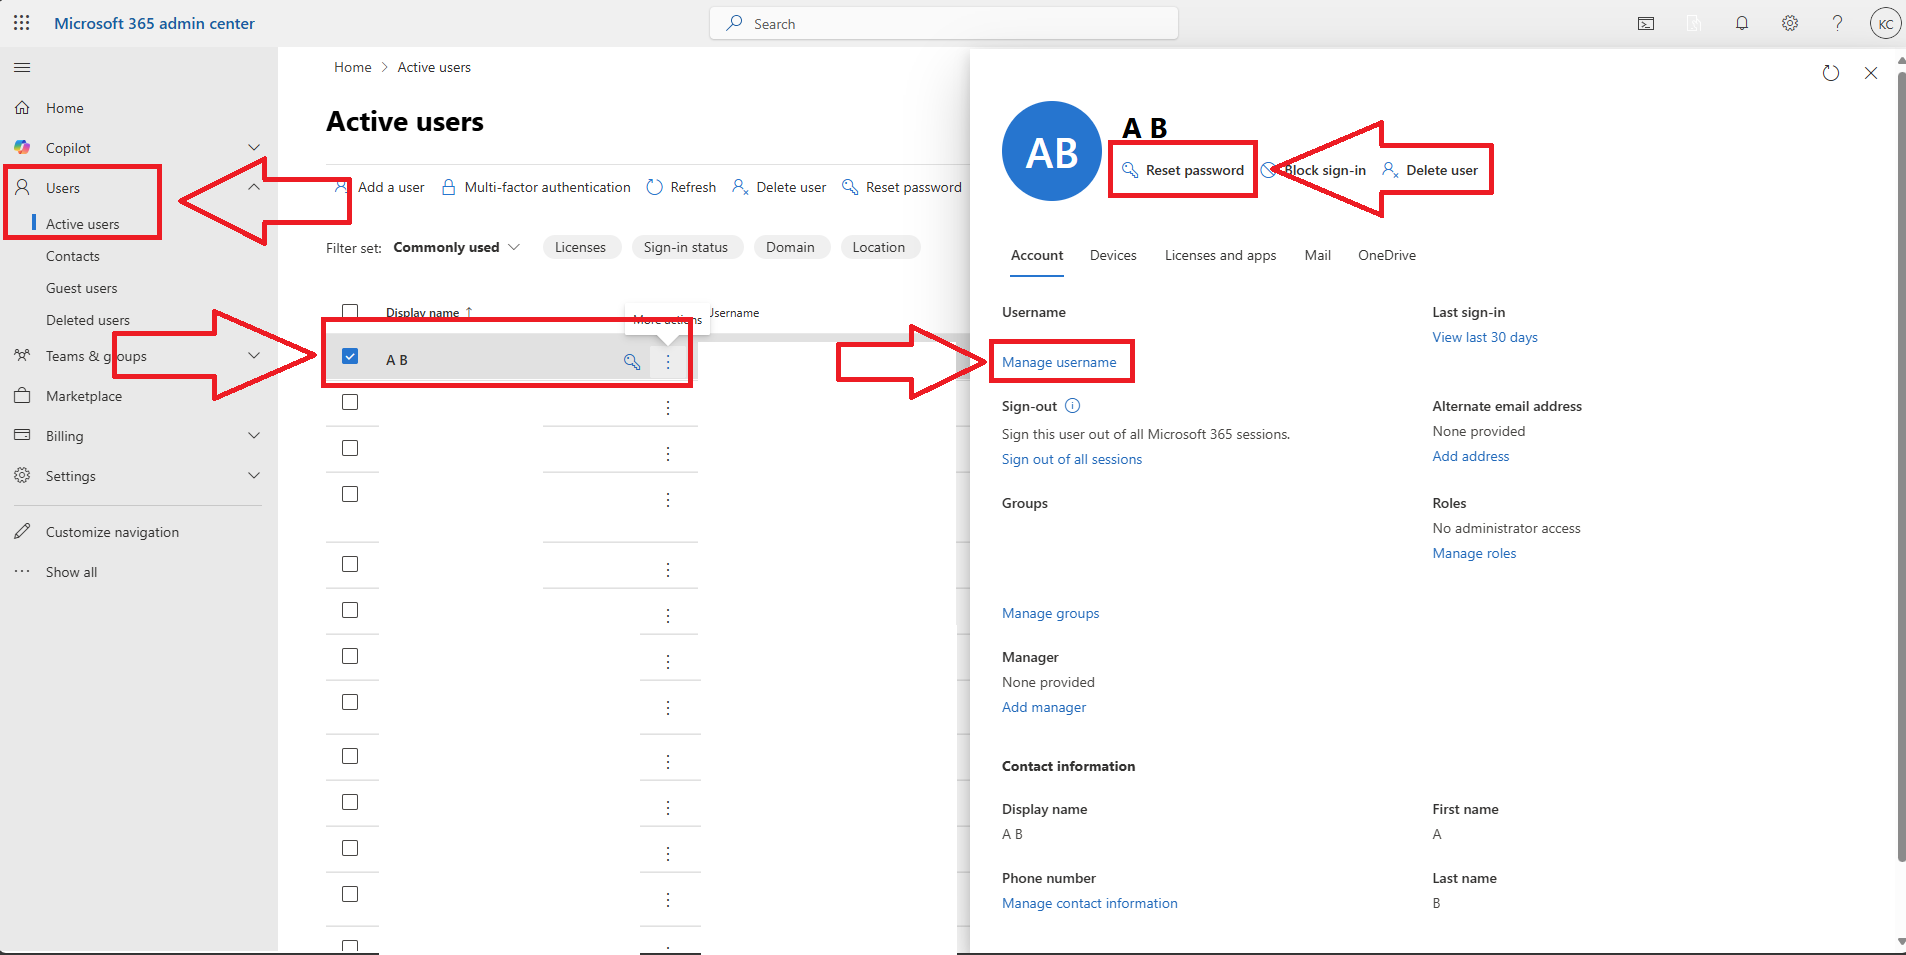
Task: Expand the Copilot navigation chevron
Action: (x=254, y=147)
